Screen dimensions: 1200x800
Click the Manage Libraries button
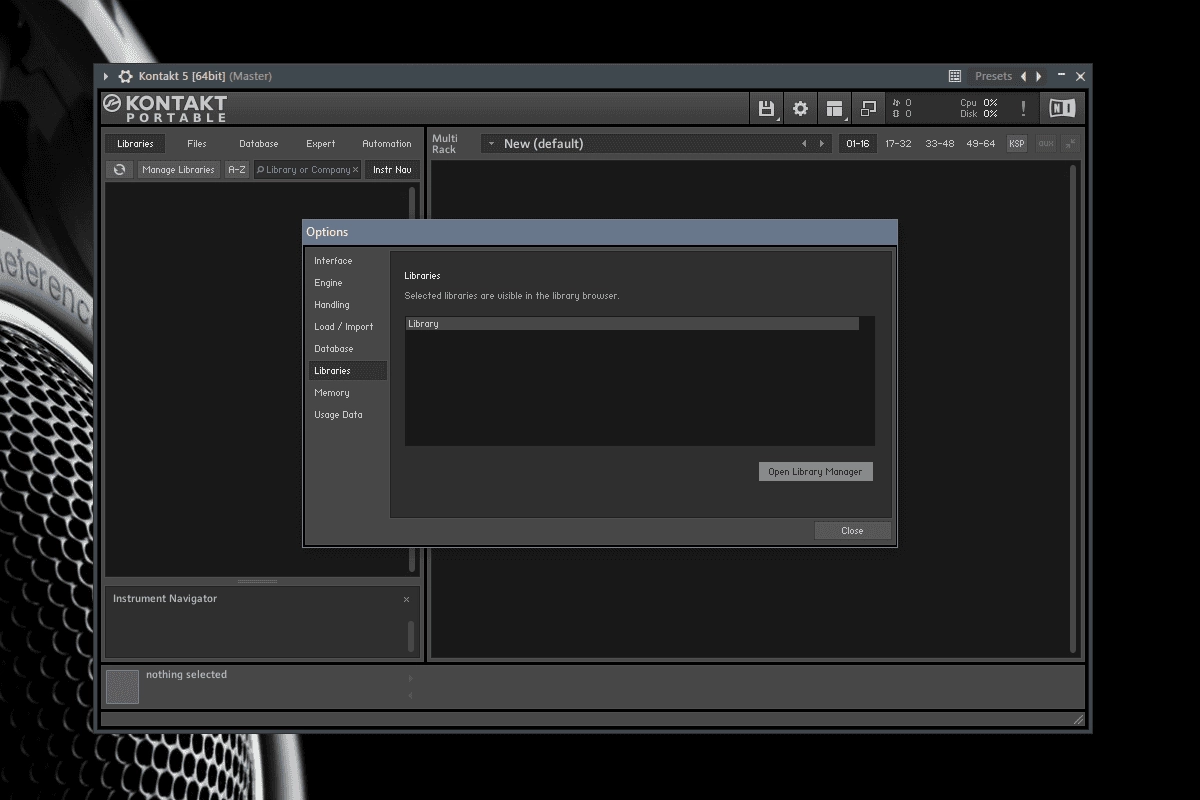click(x=178, y=170)
